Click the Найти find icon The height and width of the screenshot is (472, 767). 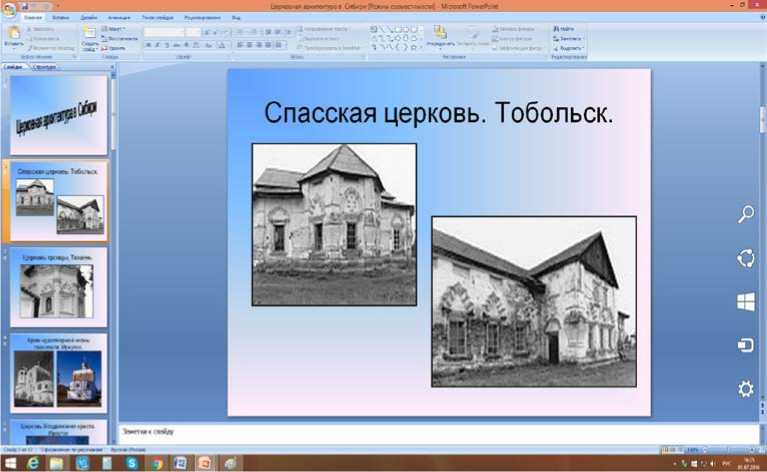point(568,30)
